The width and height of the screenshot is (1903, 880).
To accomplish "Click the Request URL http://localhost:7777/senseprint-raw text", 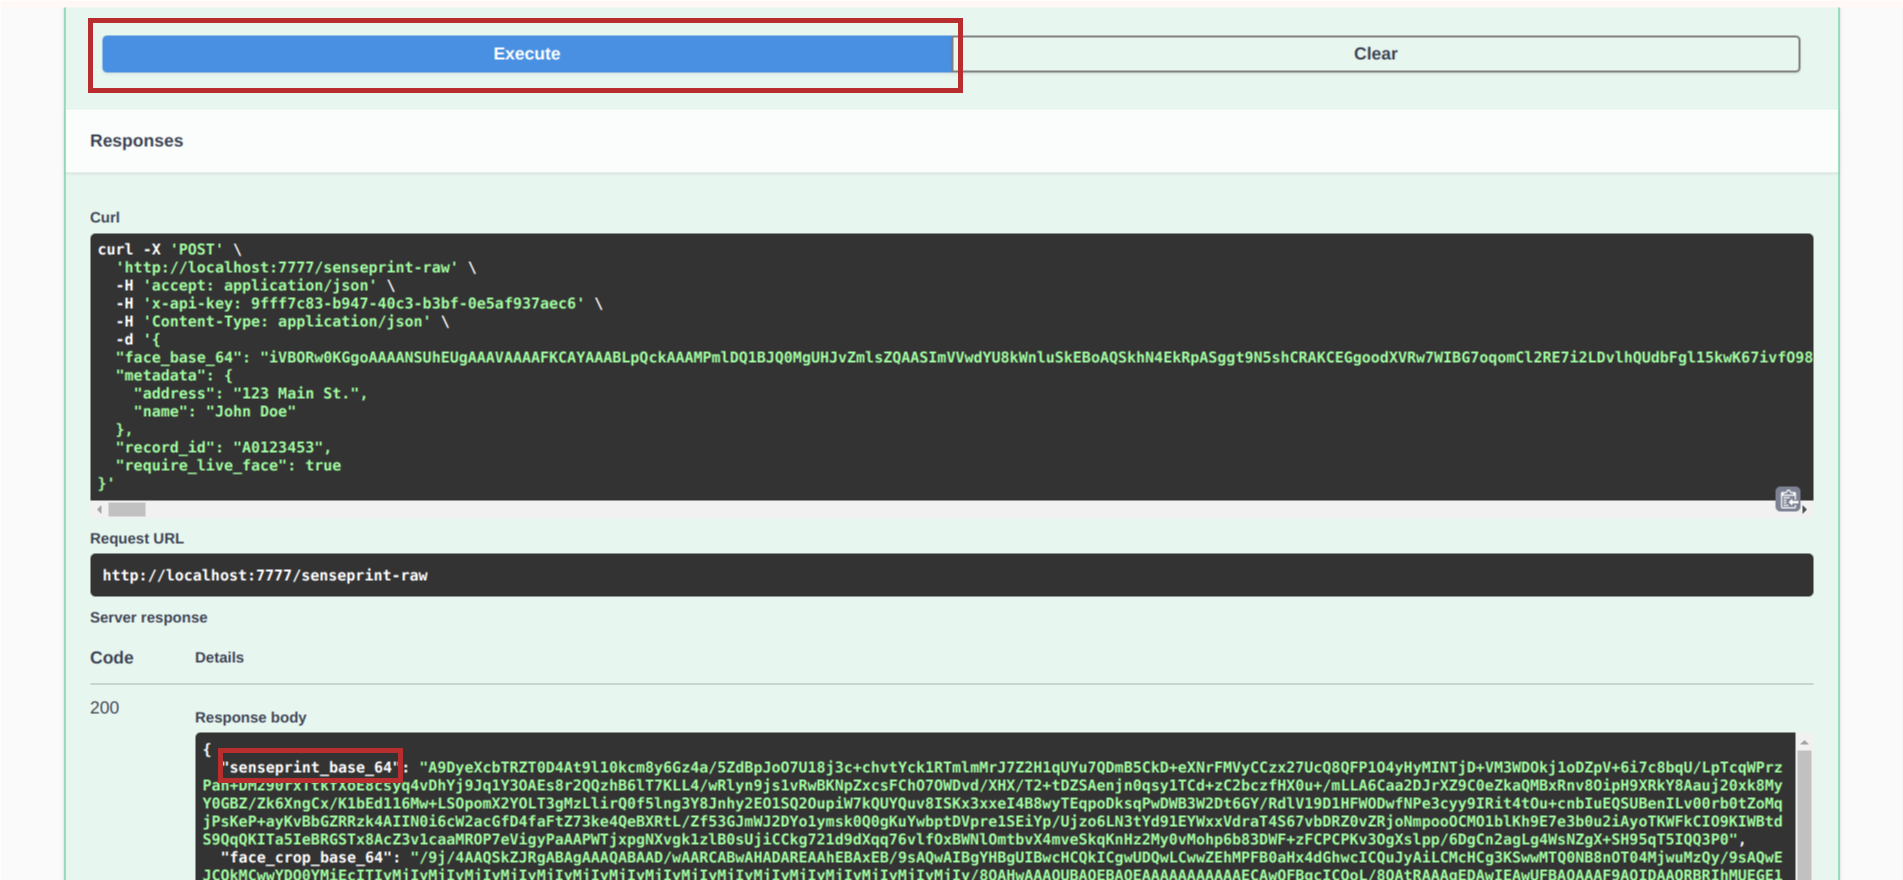I will [265, 576].
